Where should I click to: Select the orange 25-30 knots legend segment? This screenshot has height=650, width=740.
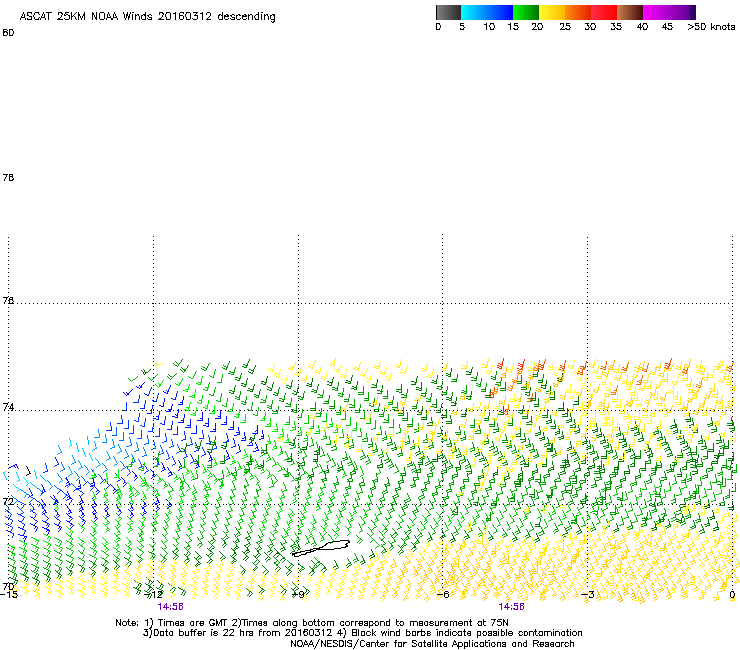coord(578,12)
